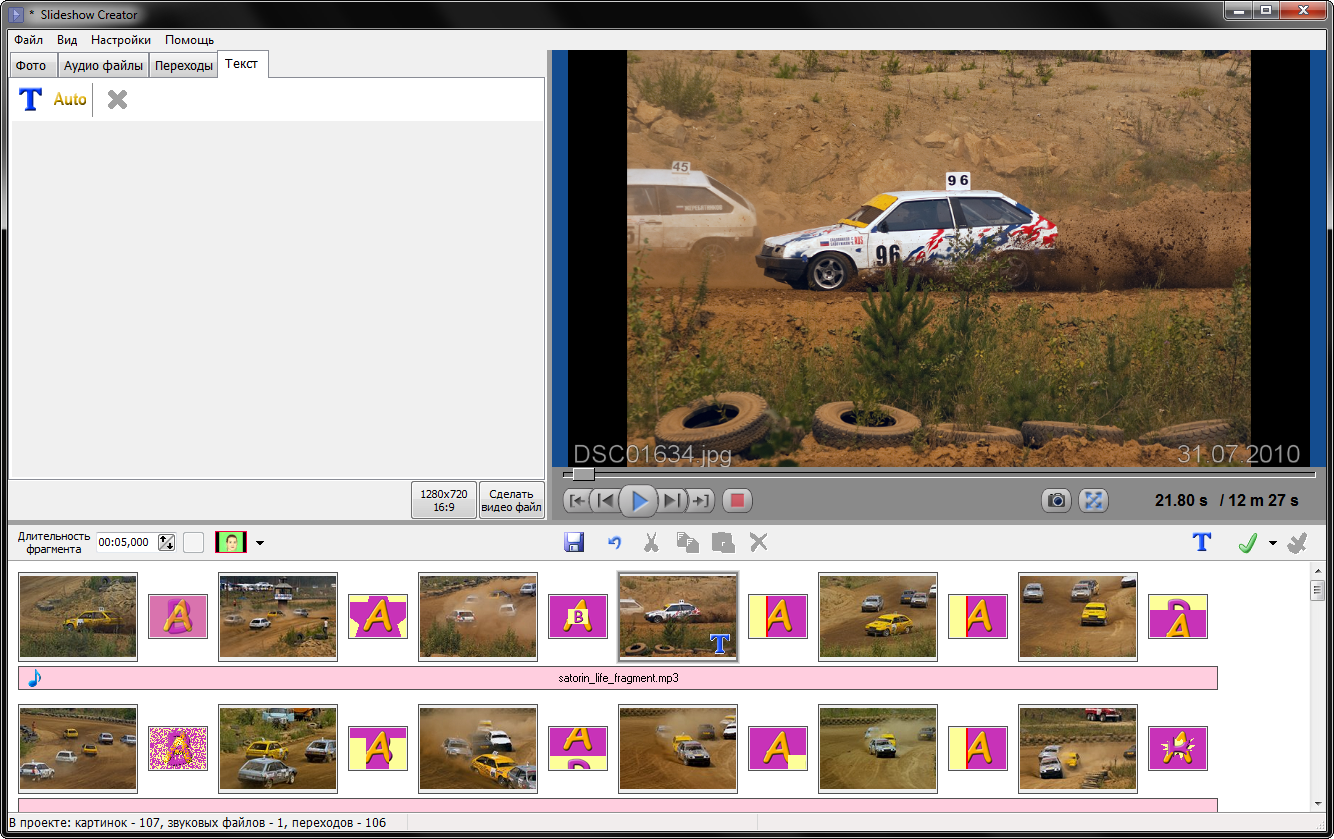Select first-row thumbnail of yellow car with tires
The width and height of the screenshot is (1334, 839).
tap(78, 617)
